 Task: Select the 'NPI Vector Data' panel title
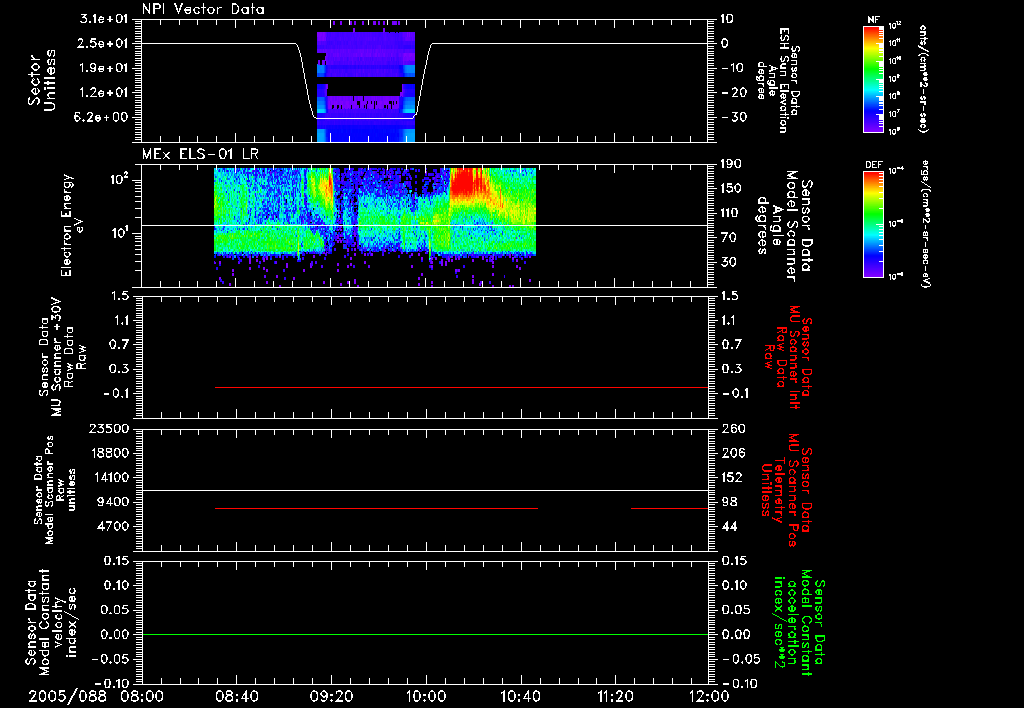click(x=203, y=9)
